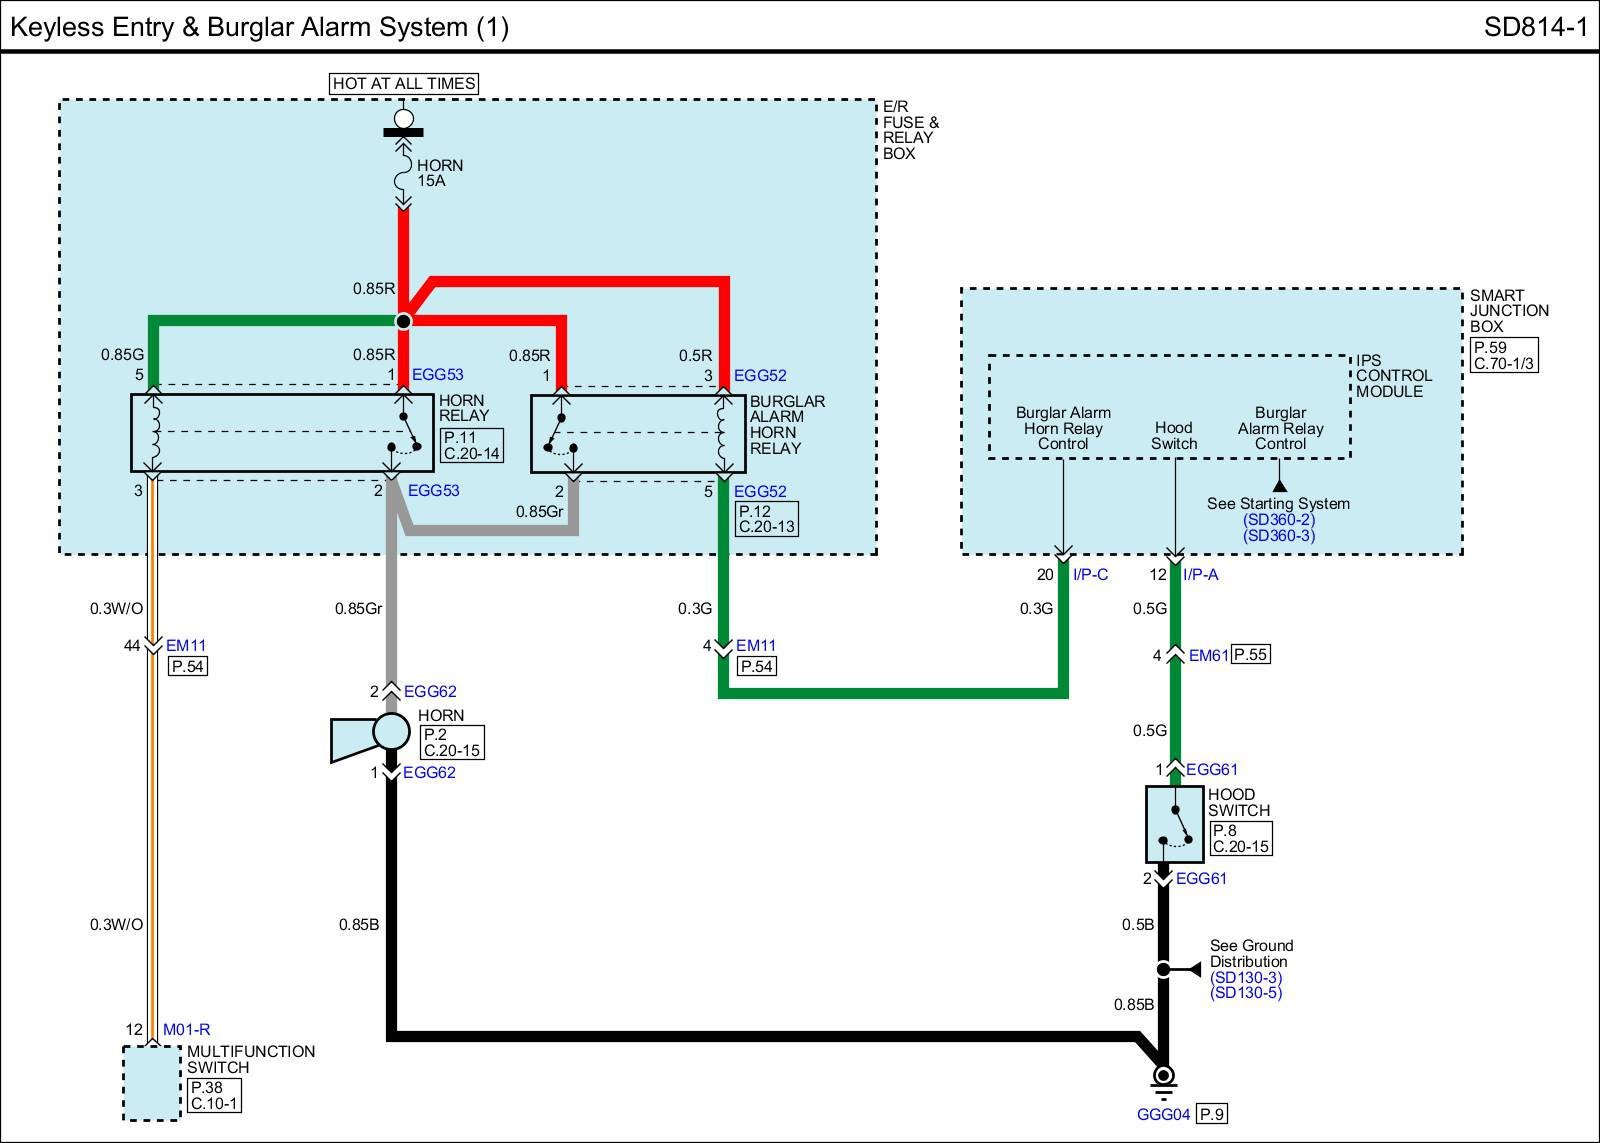Click the ground symbol above GGG04

(x=1163, y=1078)
